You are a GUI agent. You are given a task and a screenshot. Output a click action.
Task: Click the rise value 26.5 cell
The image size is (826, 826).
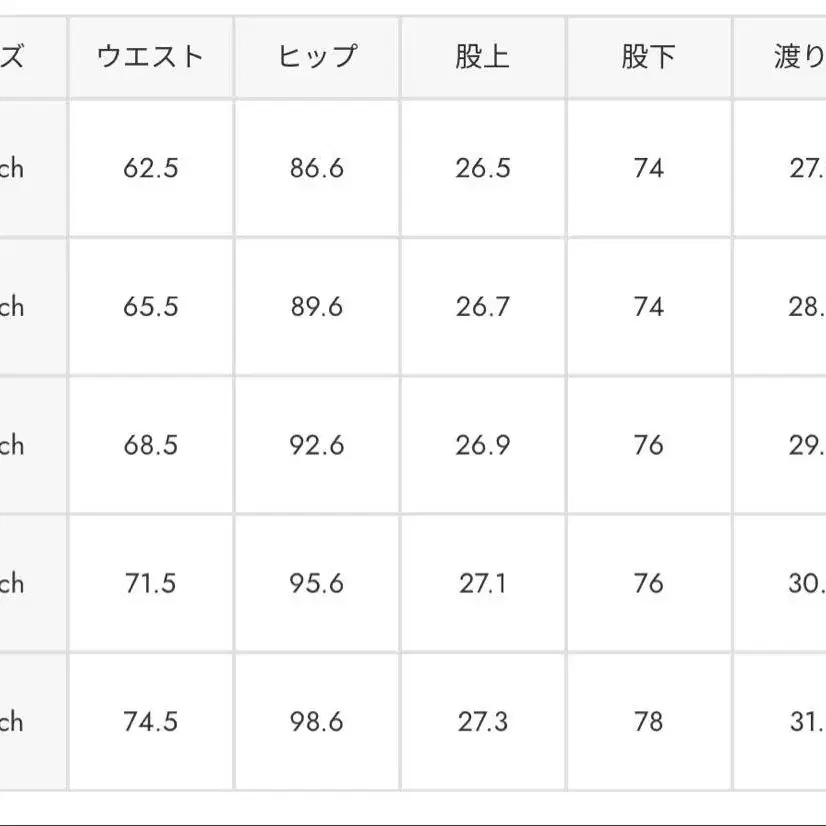(483, 168)
